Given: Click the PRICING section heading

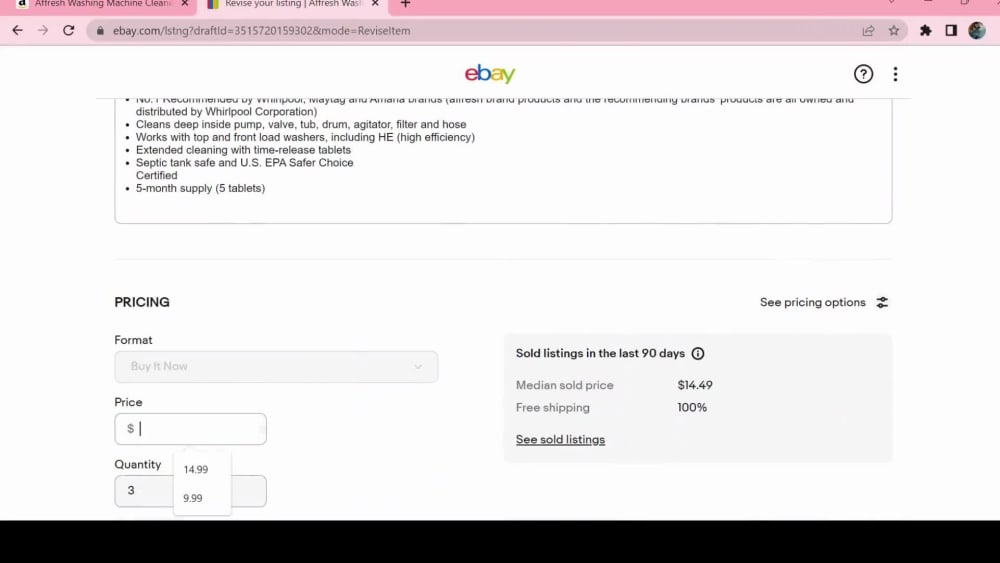Looking at the screenshot, I should [142, 302].
